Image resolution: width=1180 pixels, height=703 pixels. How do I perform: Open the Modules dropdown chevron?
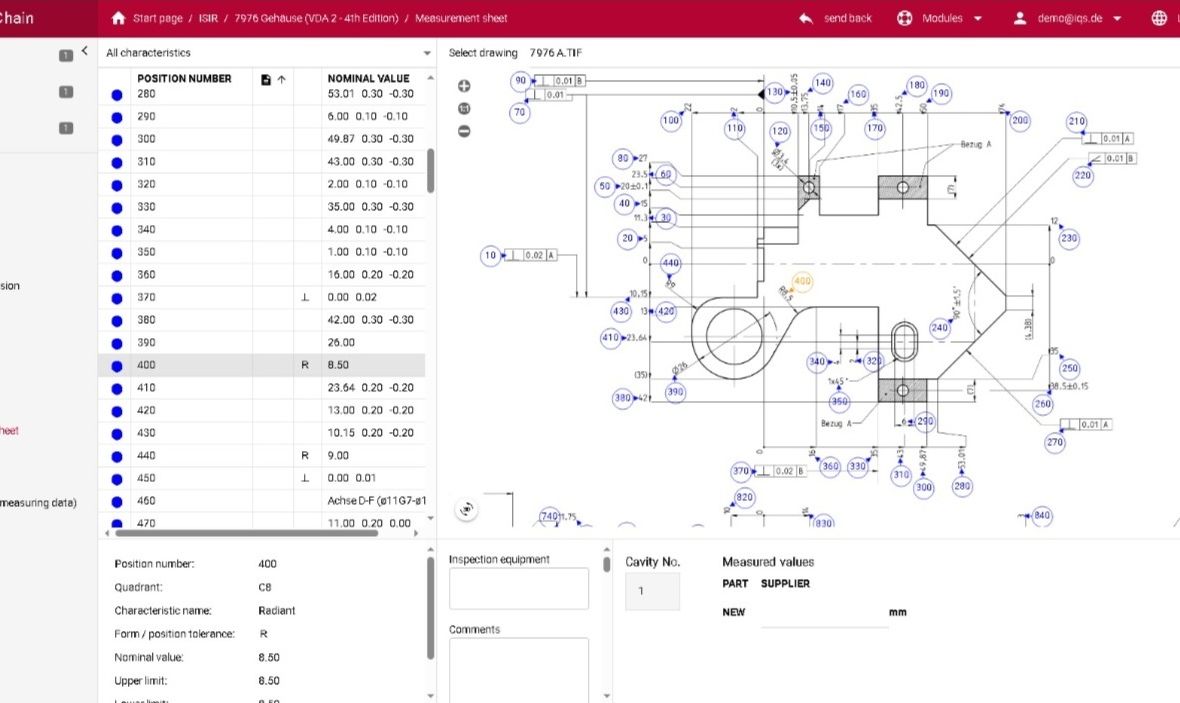coord(977,18)
